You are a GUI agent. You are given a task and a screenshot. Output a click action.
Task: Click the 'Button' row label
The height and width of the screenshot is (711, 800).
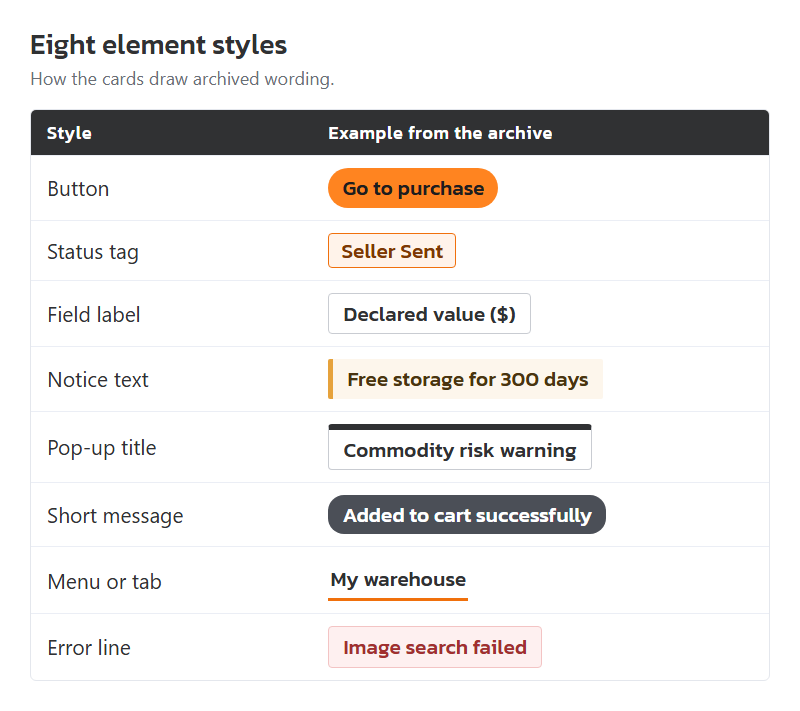(78, 189)
